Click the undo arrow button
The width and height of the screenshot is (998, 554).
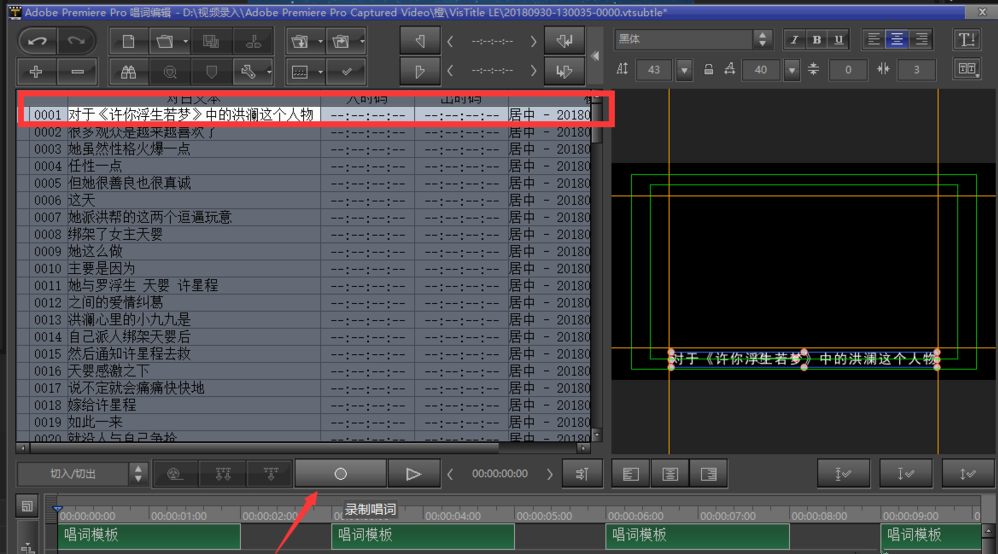(37, 42)
